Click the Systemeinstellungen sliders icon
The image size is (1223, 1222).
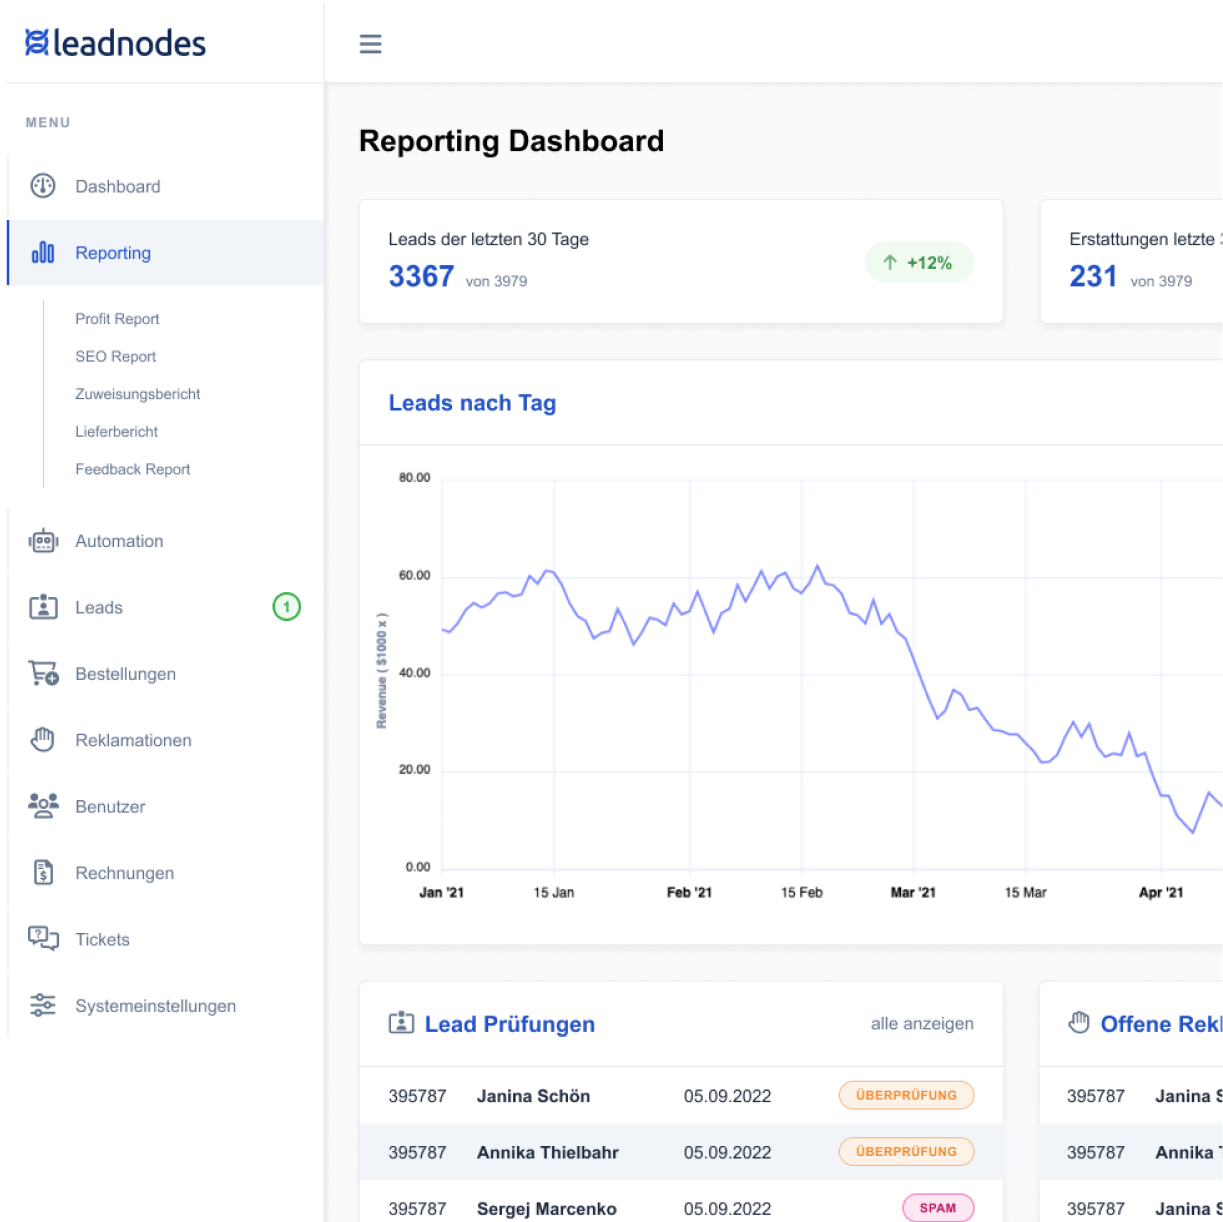[43, 1005]
